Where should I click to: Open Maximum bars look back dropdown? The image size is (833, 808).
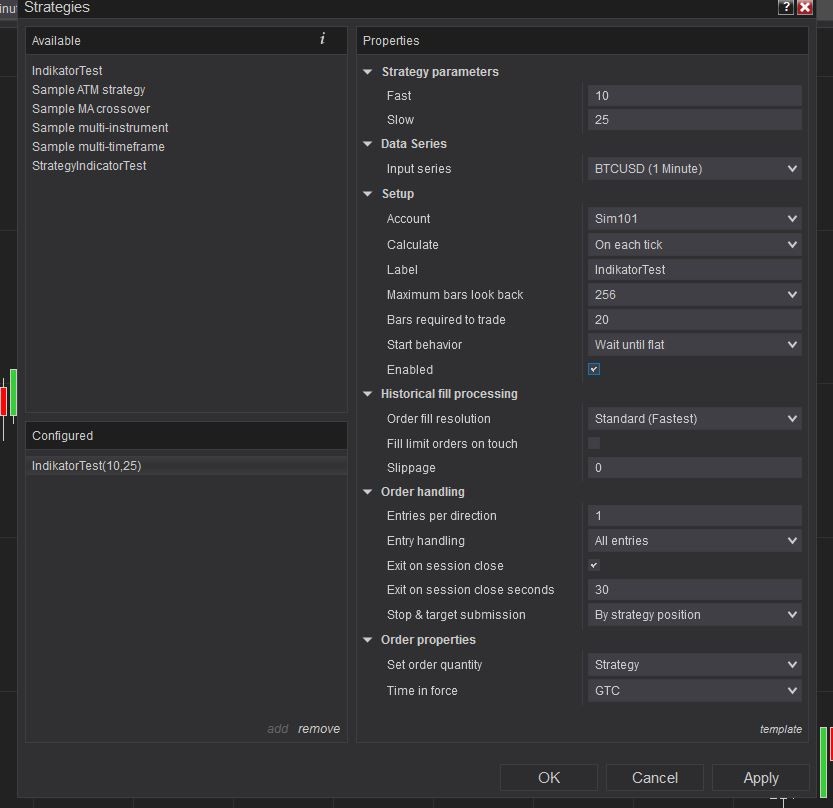[x=694, y=295]
